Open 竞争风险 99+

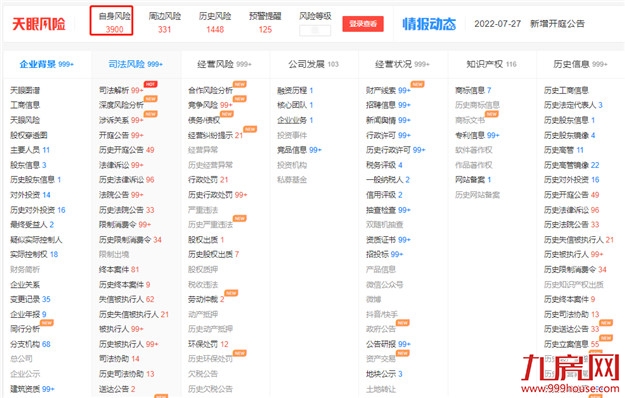[x=210, y=105]
